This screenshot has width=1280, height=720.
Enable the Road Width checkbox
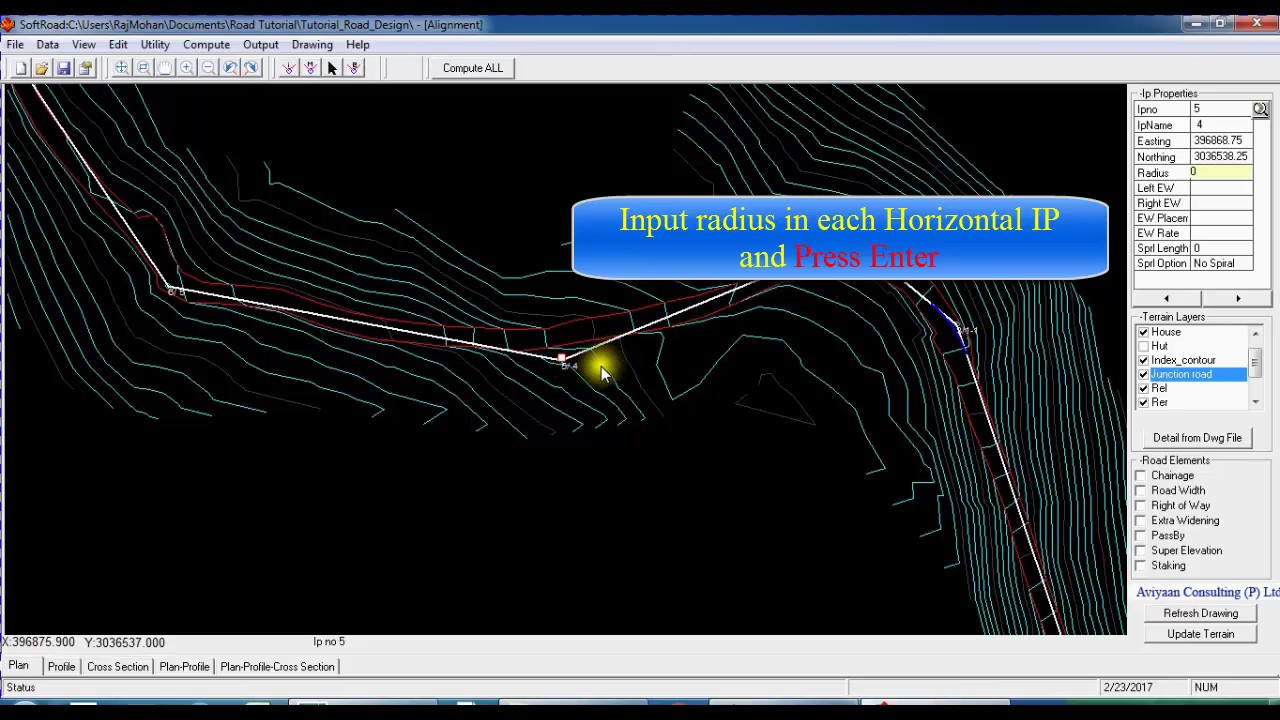[x=1141, y=491]
